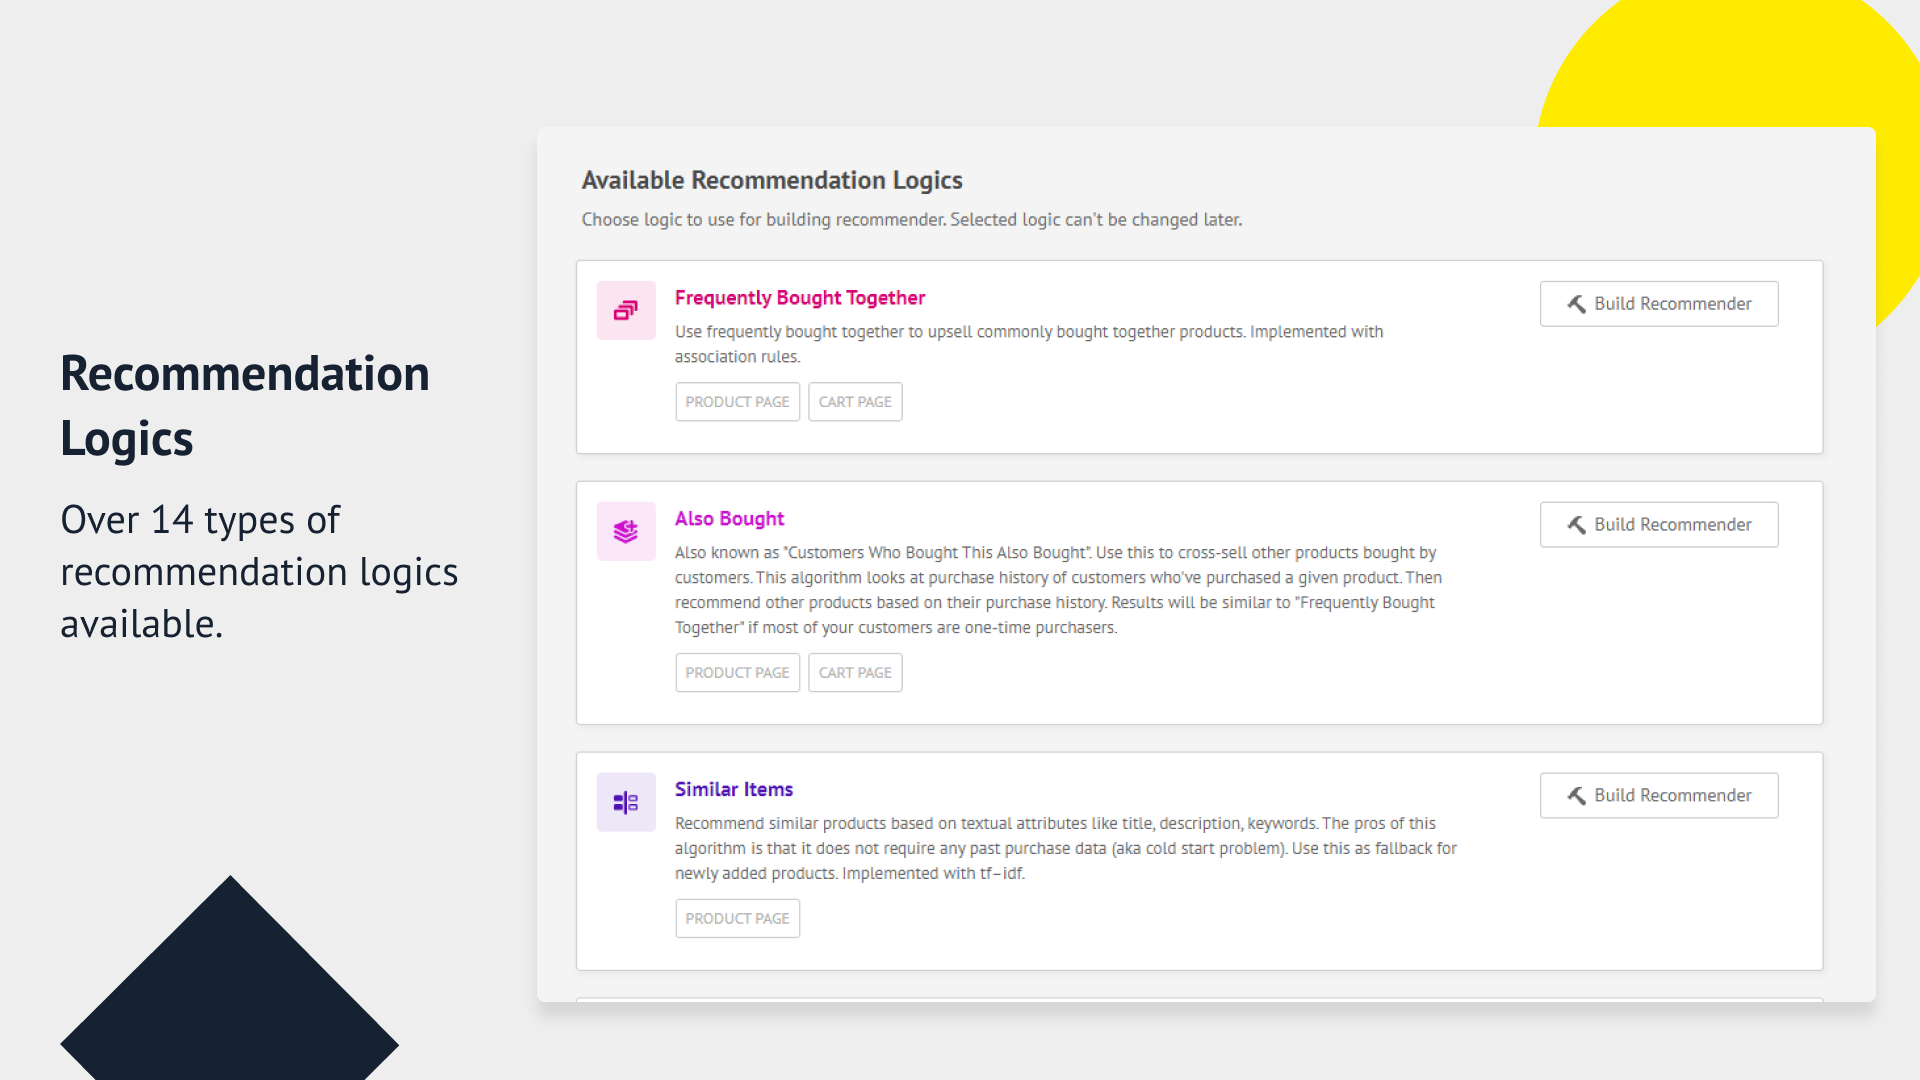Click the Recommendation Logics slide title
Image resolution: width=1920 pixels, height=1080 pixels.
tap(244, 405)
